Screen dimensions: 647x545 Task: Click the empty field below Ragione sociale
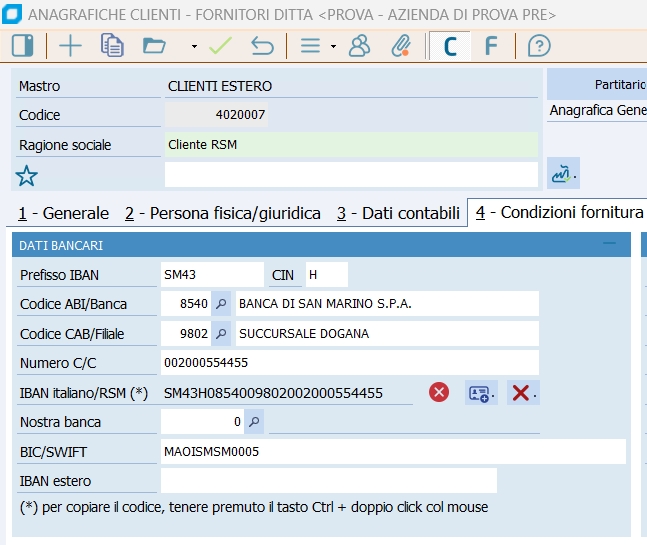[x=351, y=175]
